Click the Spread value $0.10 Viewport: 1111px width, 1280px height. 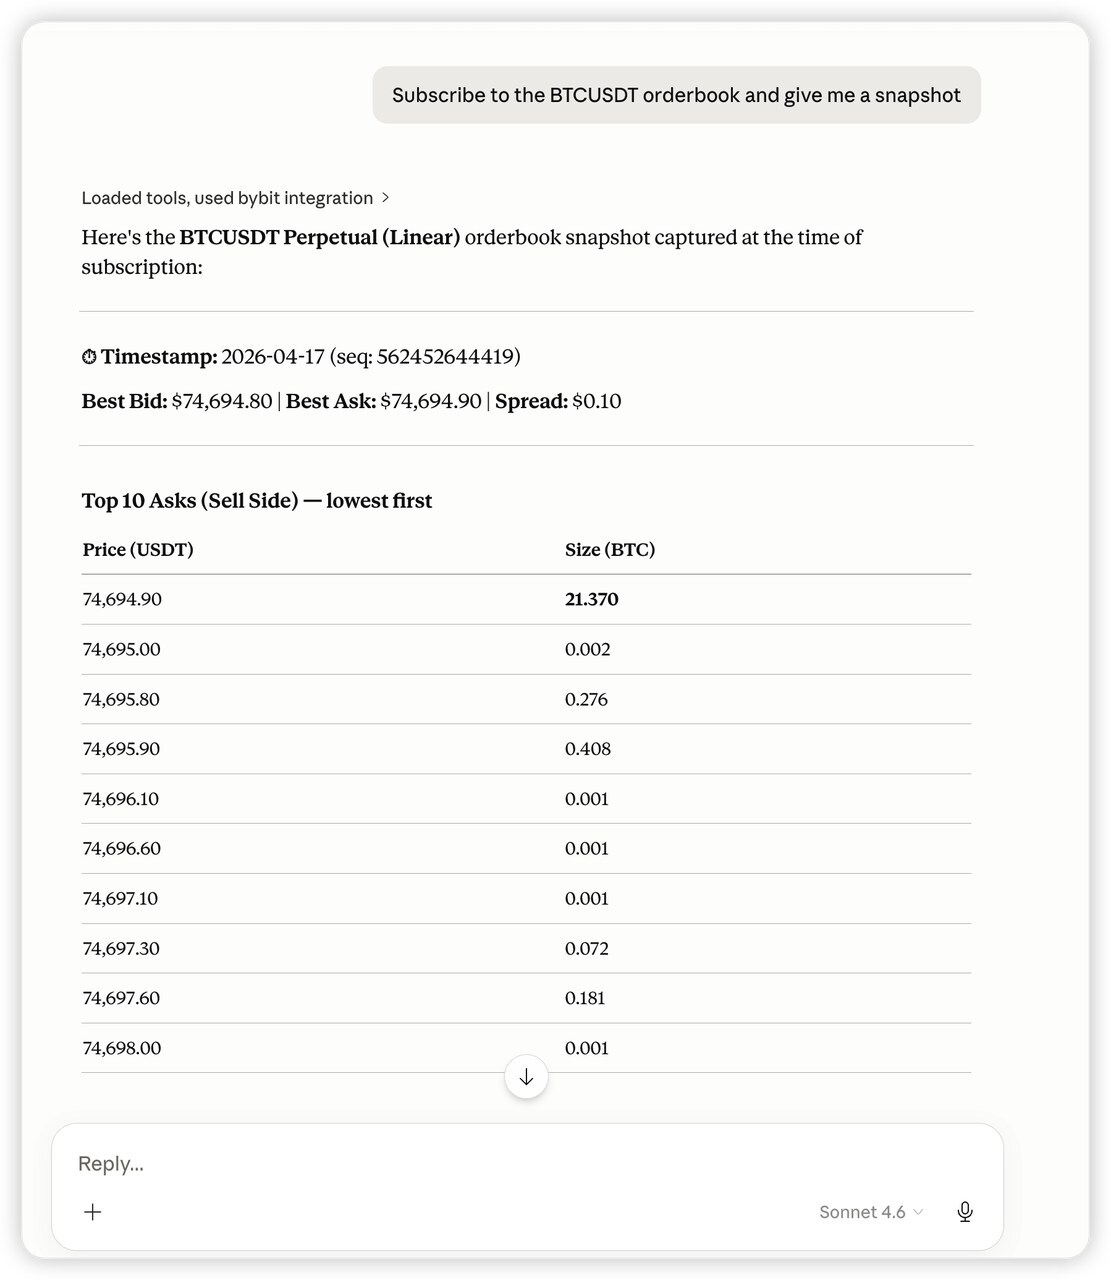point(598,400)
